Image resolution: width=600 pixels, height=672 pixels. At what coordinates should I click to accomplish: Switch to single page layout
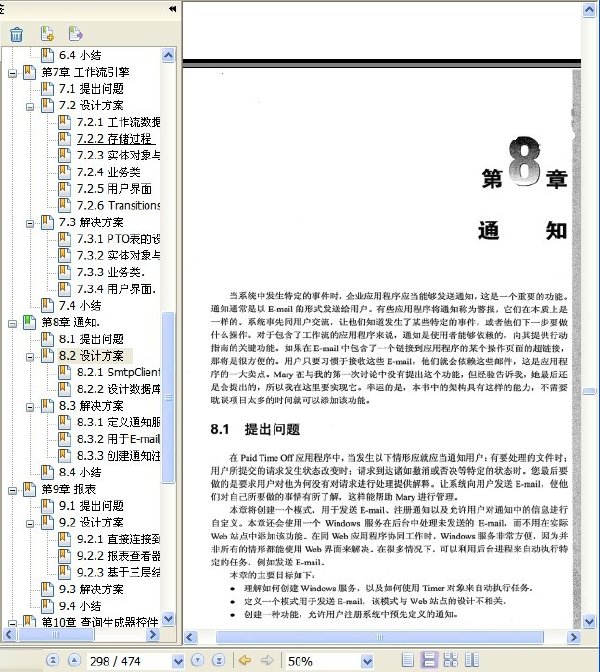pyautogui.click(x=408, y=660)
